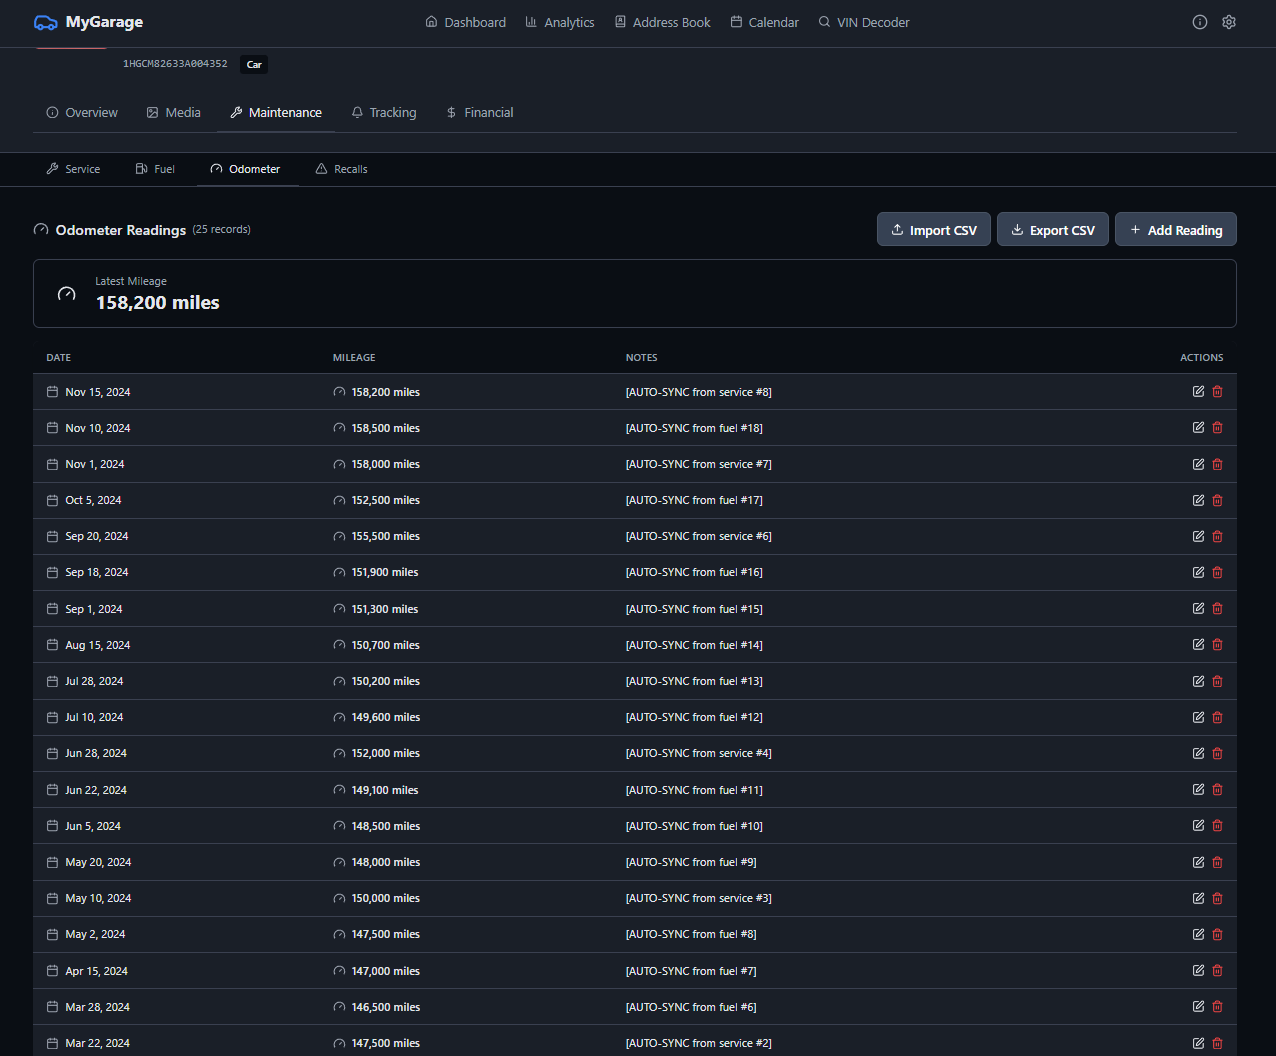Image resolution: width=1276 pixels, height=1056 pixels.
Task: Click the Import CSV button
Action: (x=933, y=230)
